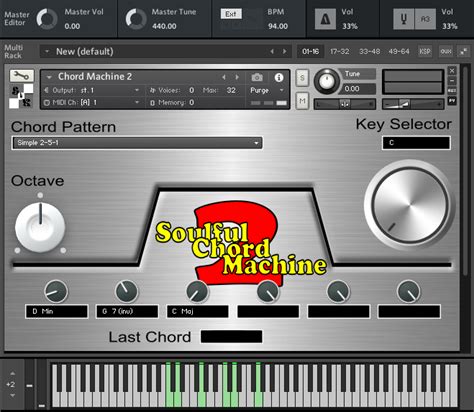Image resolution: width=474 pixels, height=412 pixels.
Task: Click the instrument pan slider
Action: pyautogui.click(x=345, y=104)
